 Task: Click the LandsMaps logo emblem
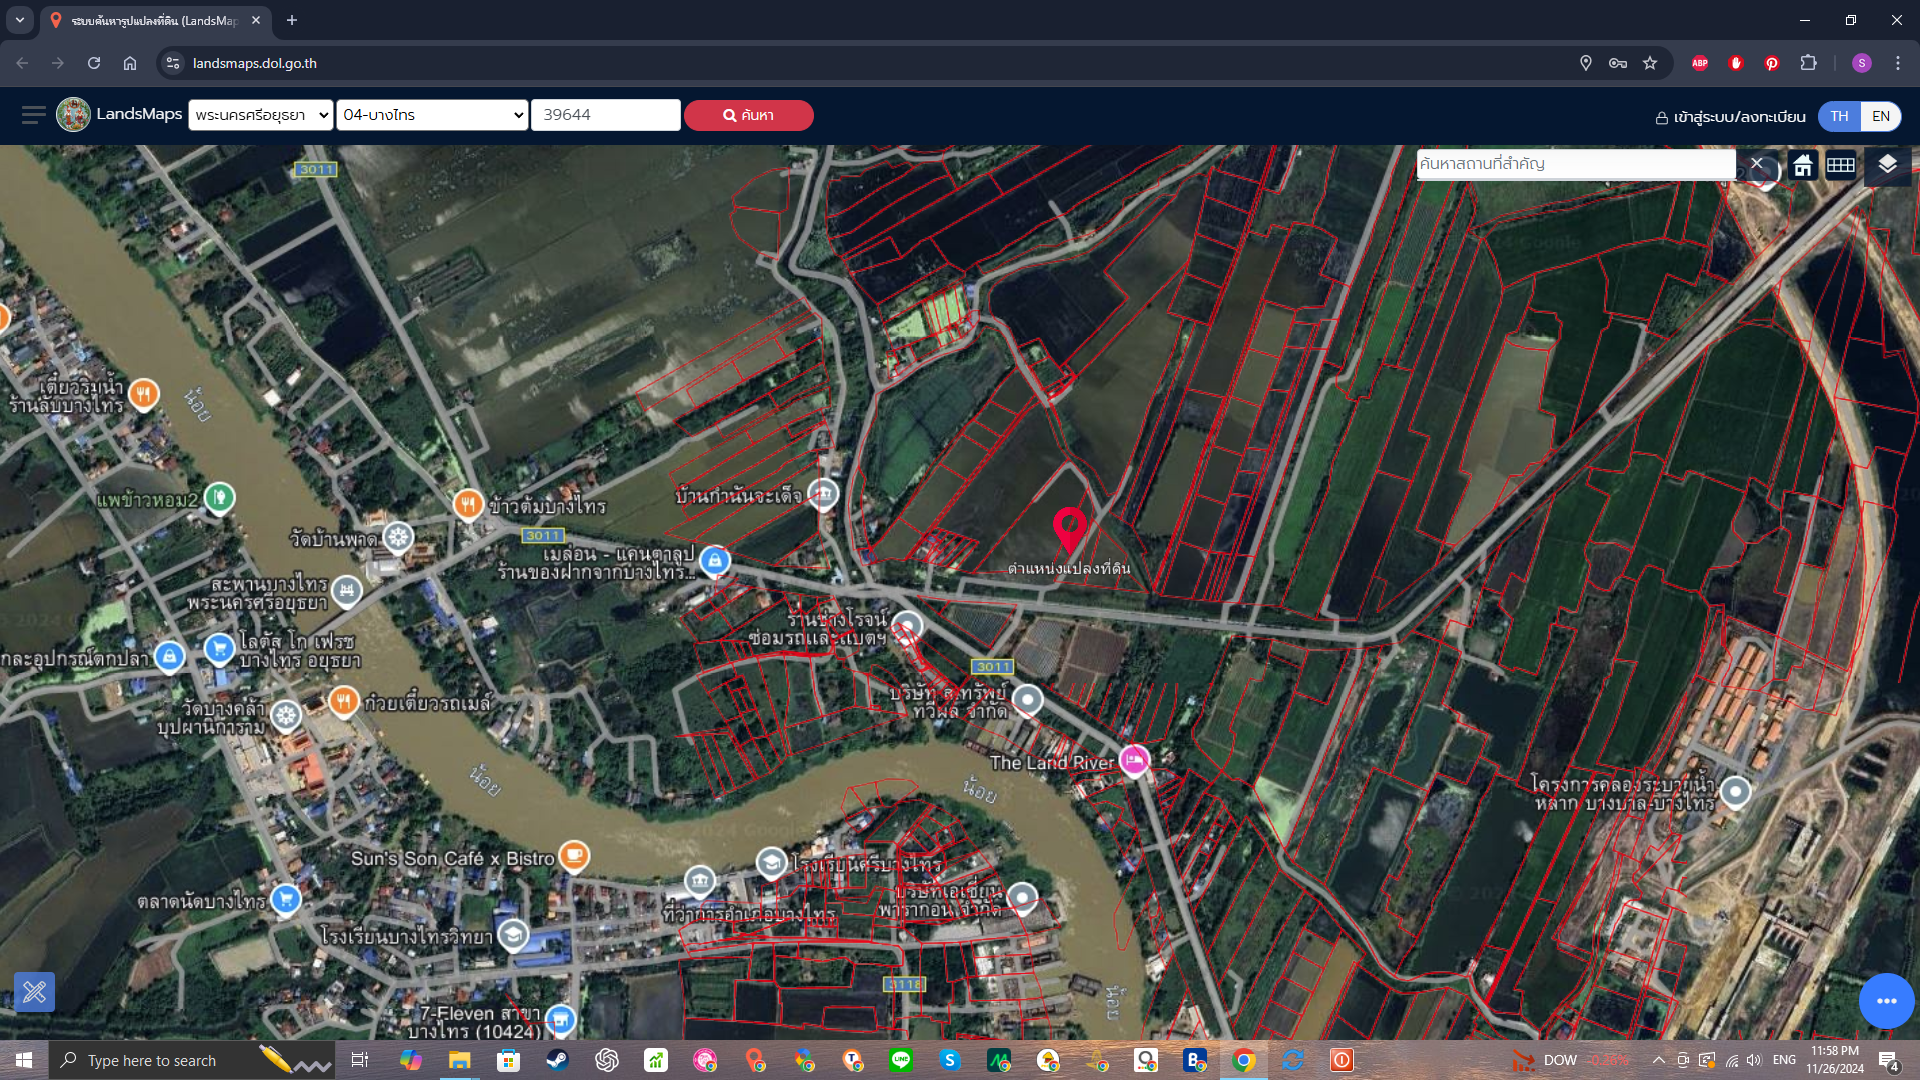(x=73, y=115)
